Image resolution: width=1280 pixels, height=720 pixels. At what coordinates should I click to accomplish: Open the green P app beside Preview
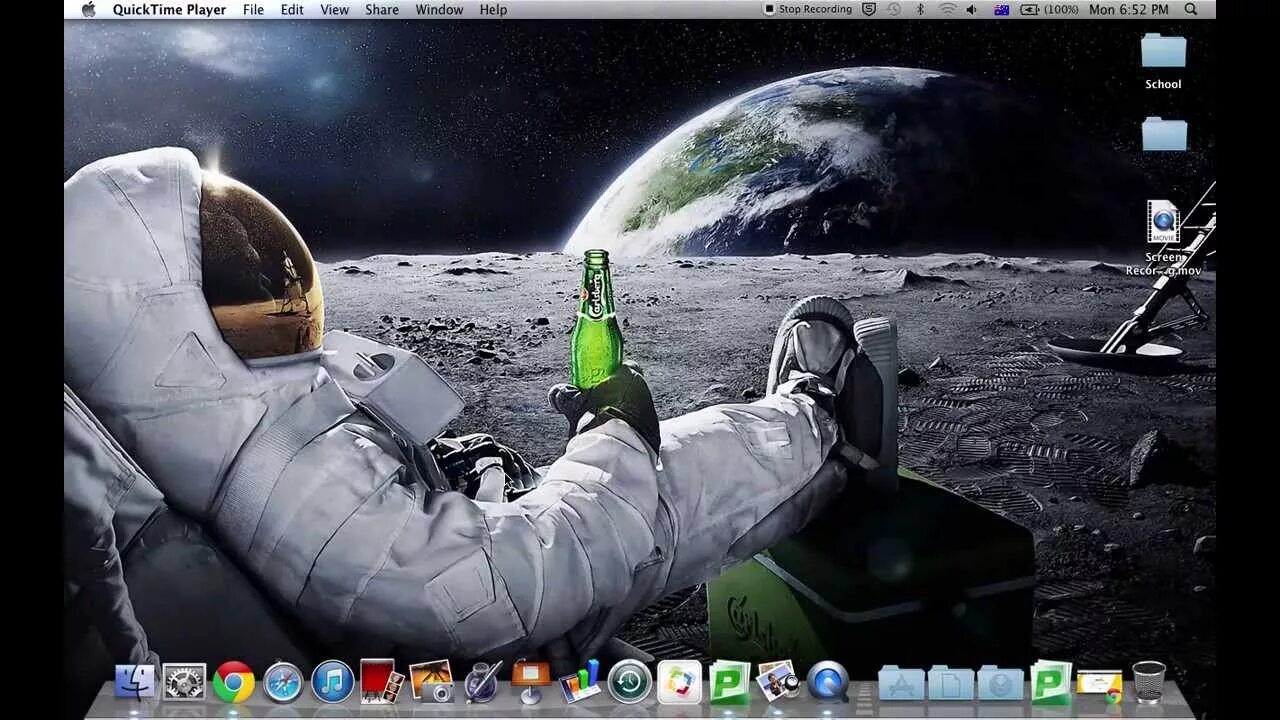click(729, 681)
